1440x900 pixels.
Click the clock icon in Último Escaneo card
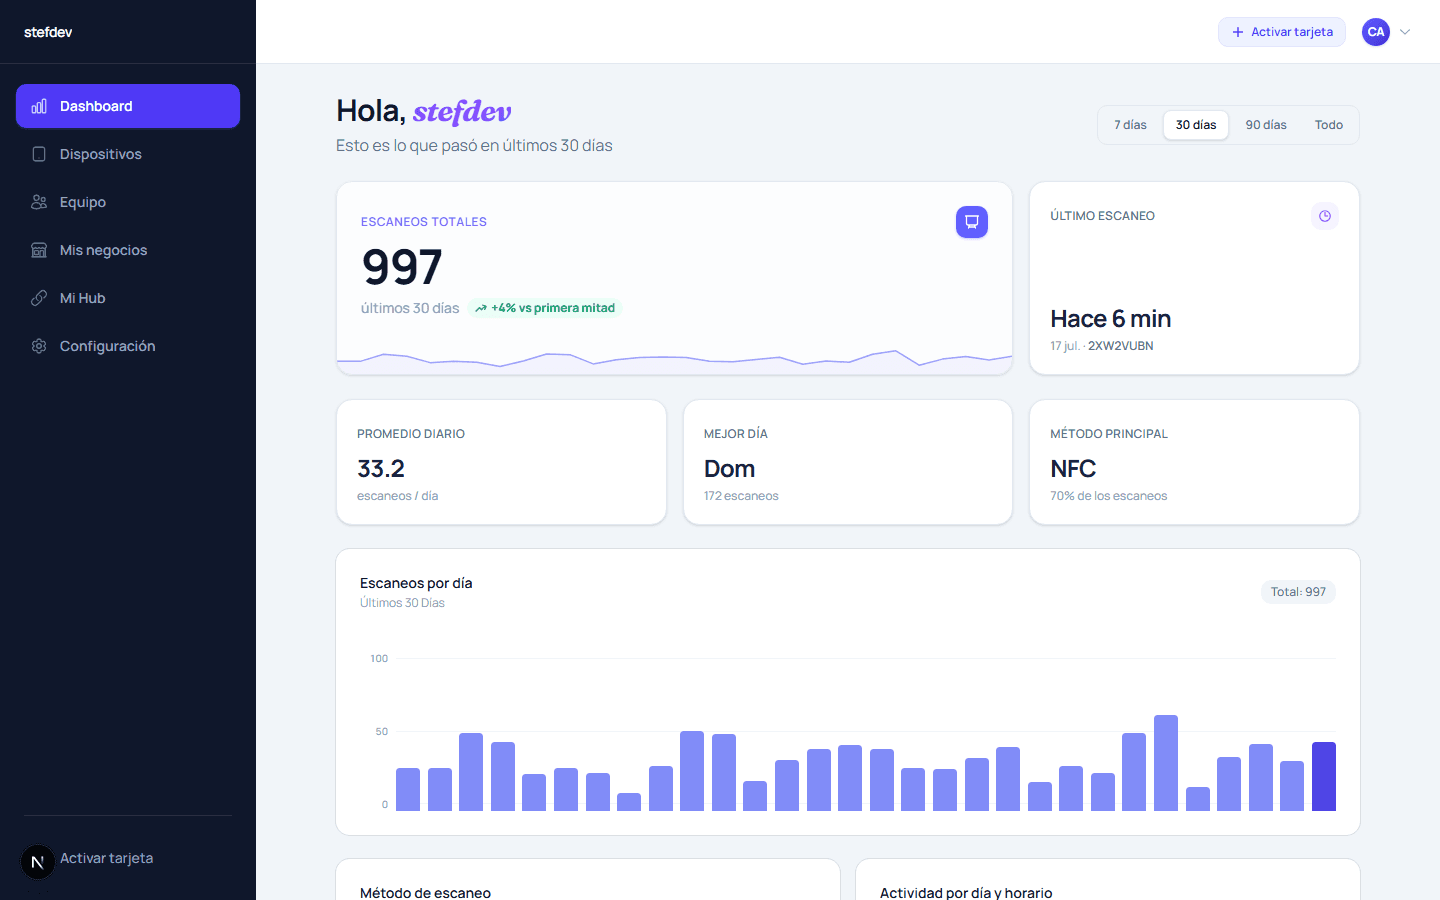1325,216
